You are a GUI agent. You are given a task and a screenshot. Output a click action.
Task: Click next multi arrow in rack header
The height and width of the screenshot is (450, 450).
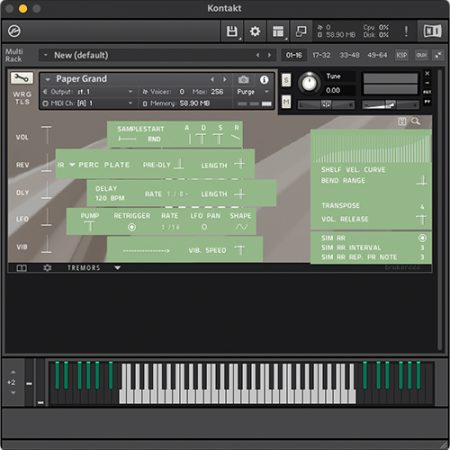pos(269,55)
